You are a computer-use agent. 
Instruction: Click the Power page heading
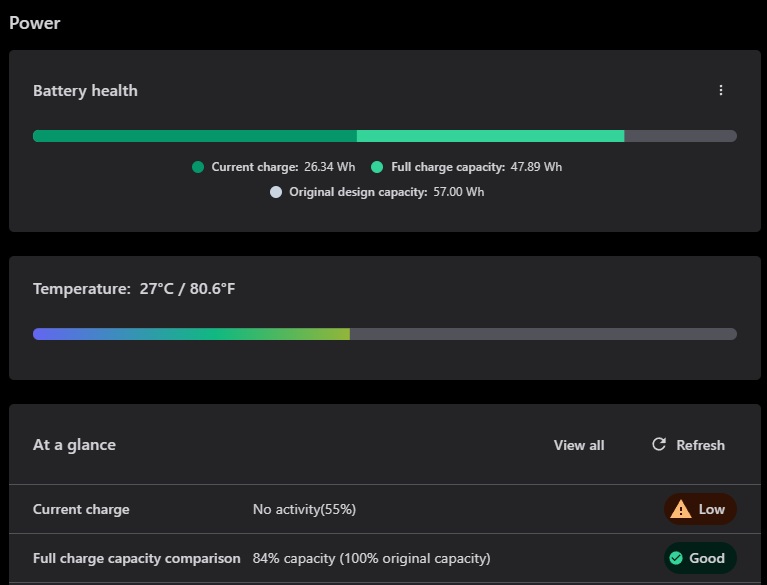tap(35, 23)
